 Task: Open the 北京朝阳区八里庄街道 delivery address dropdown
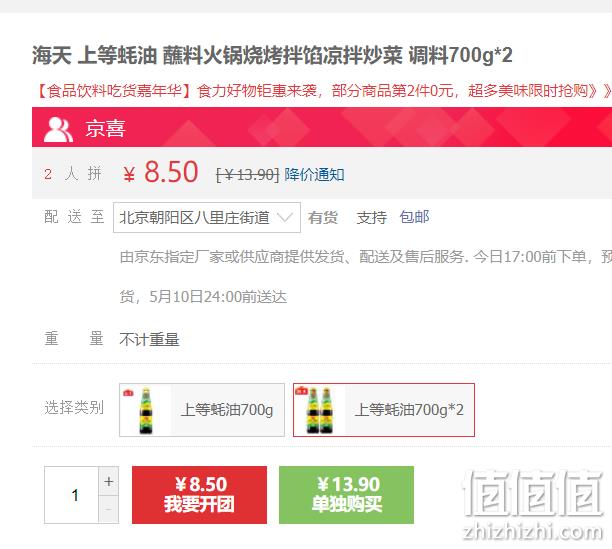pyautogui.click(x=207, y=217)
